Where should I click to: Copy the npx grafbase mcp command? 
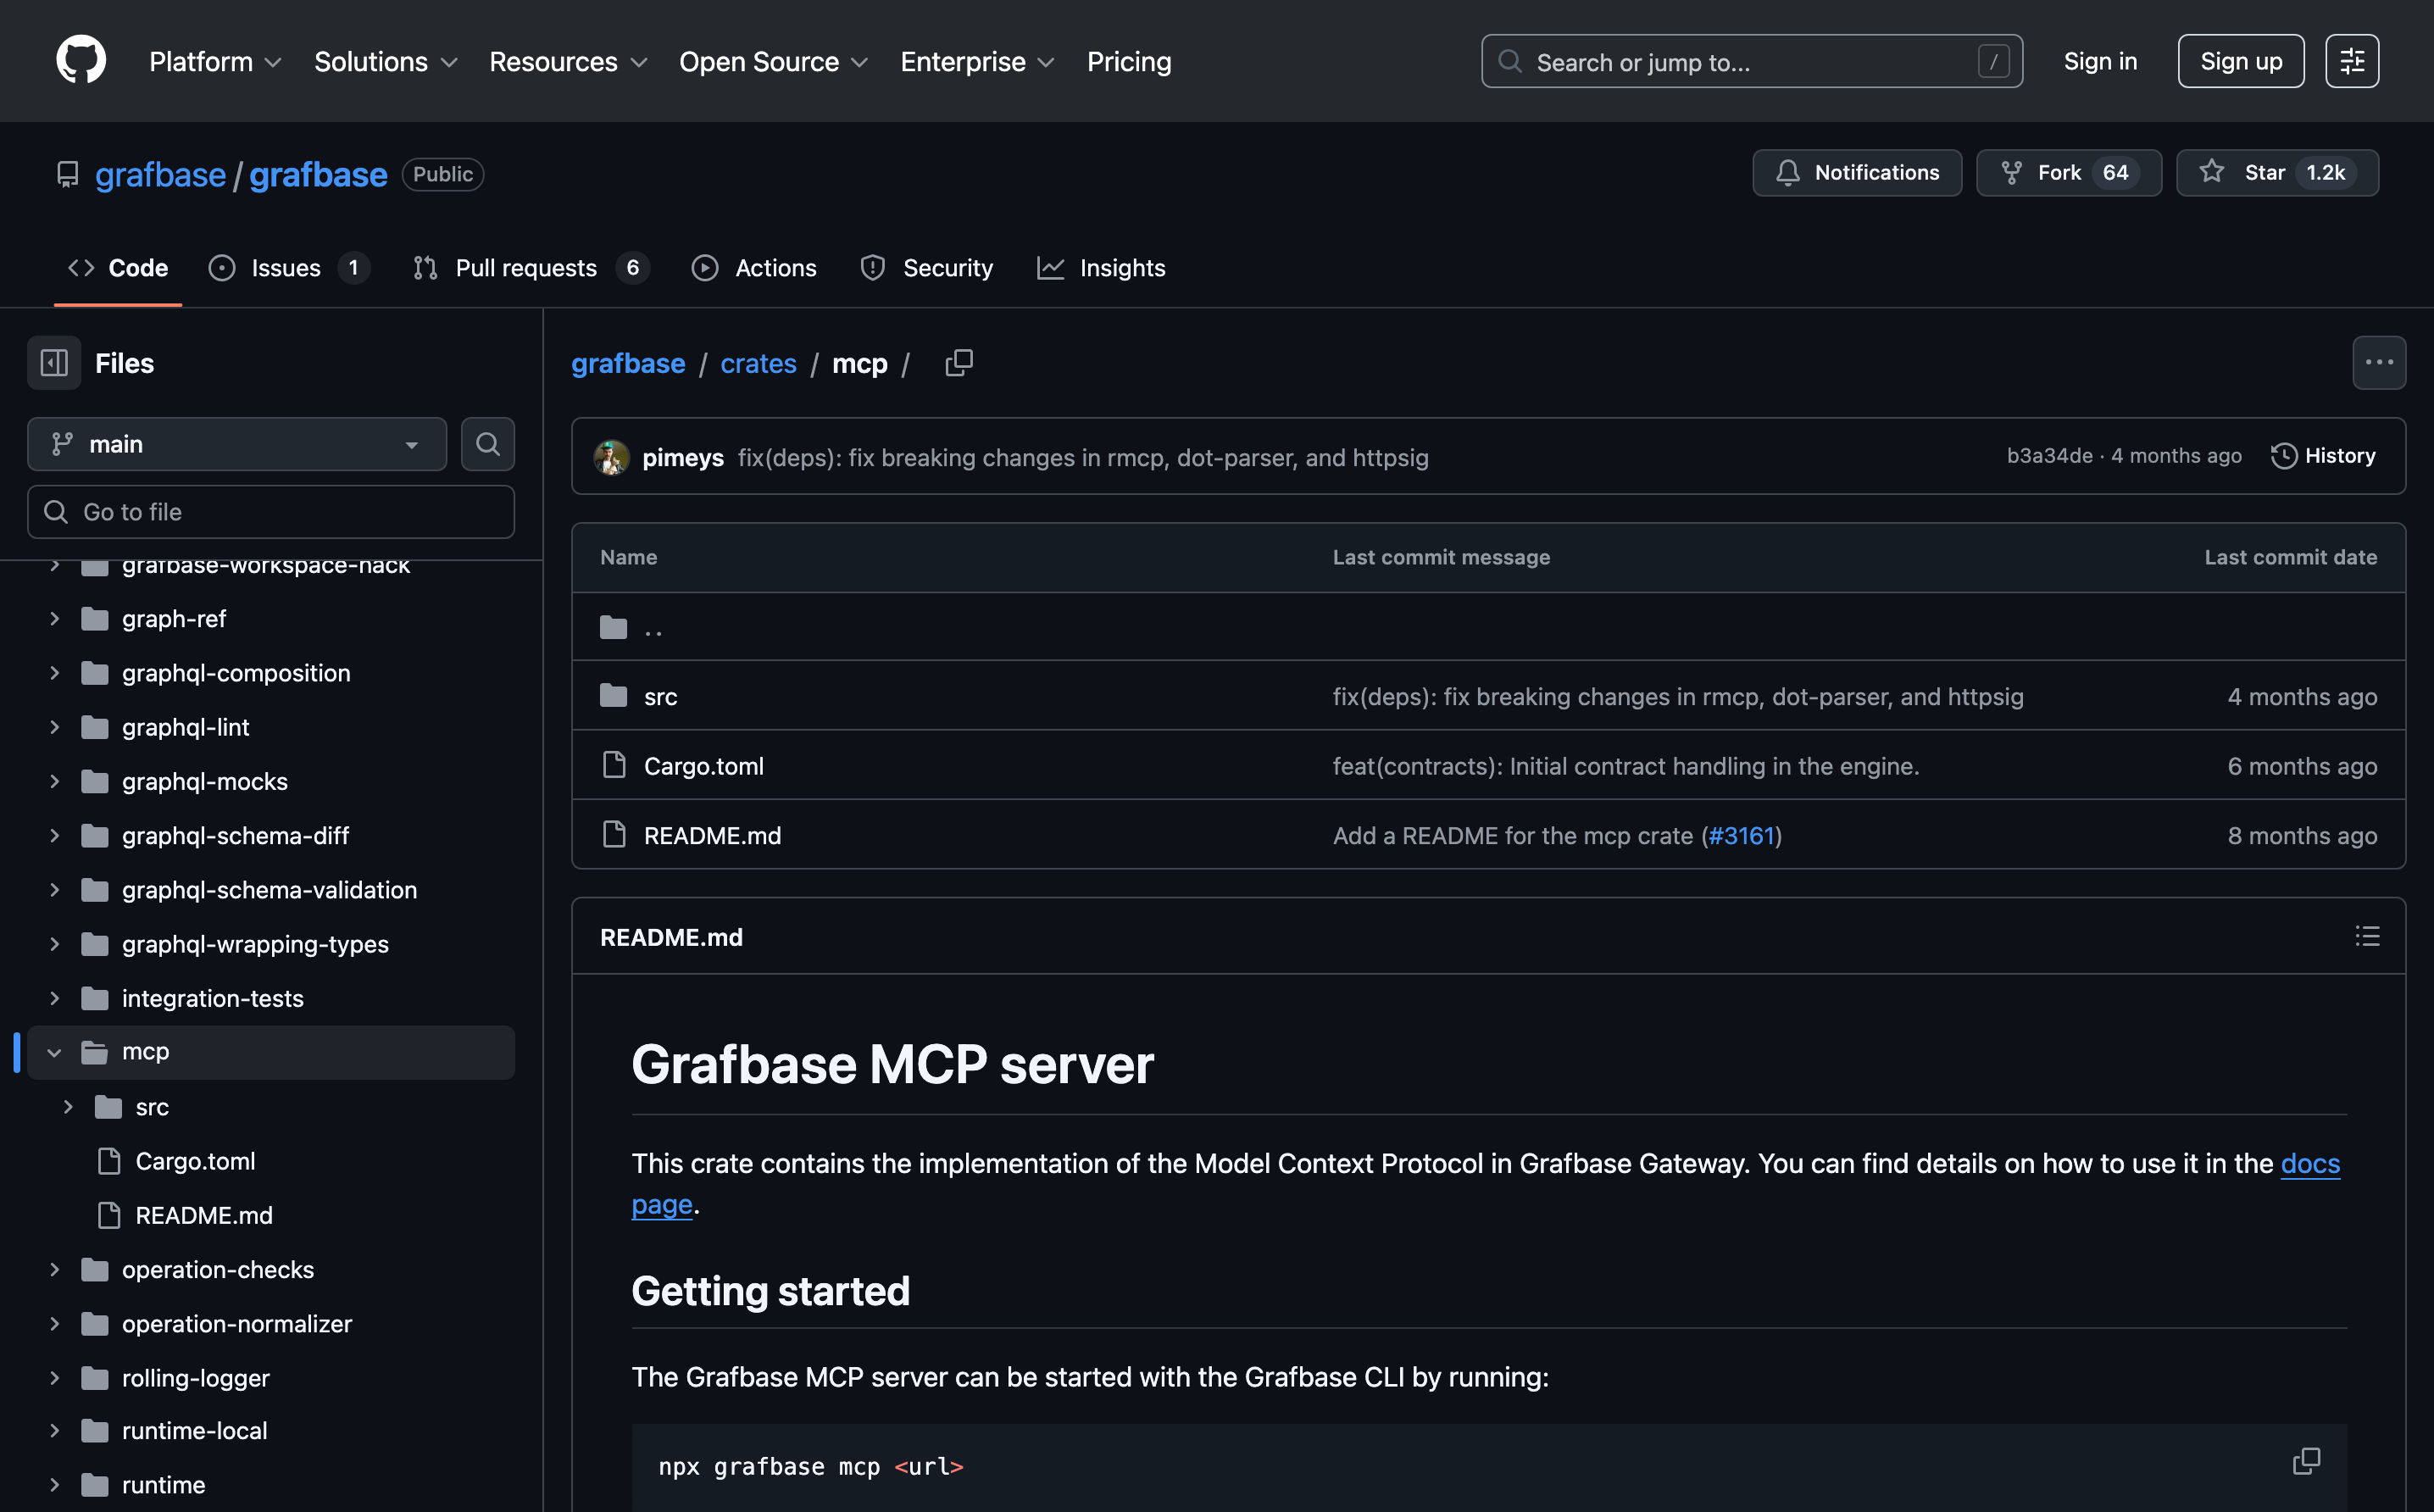pos(2305,1461)
